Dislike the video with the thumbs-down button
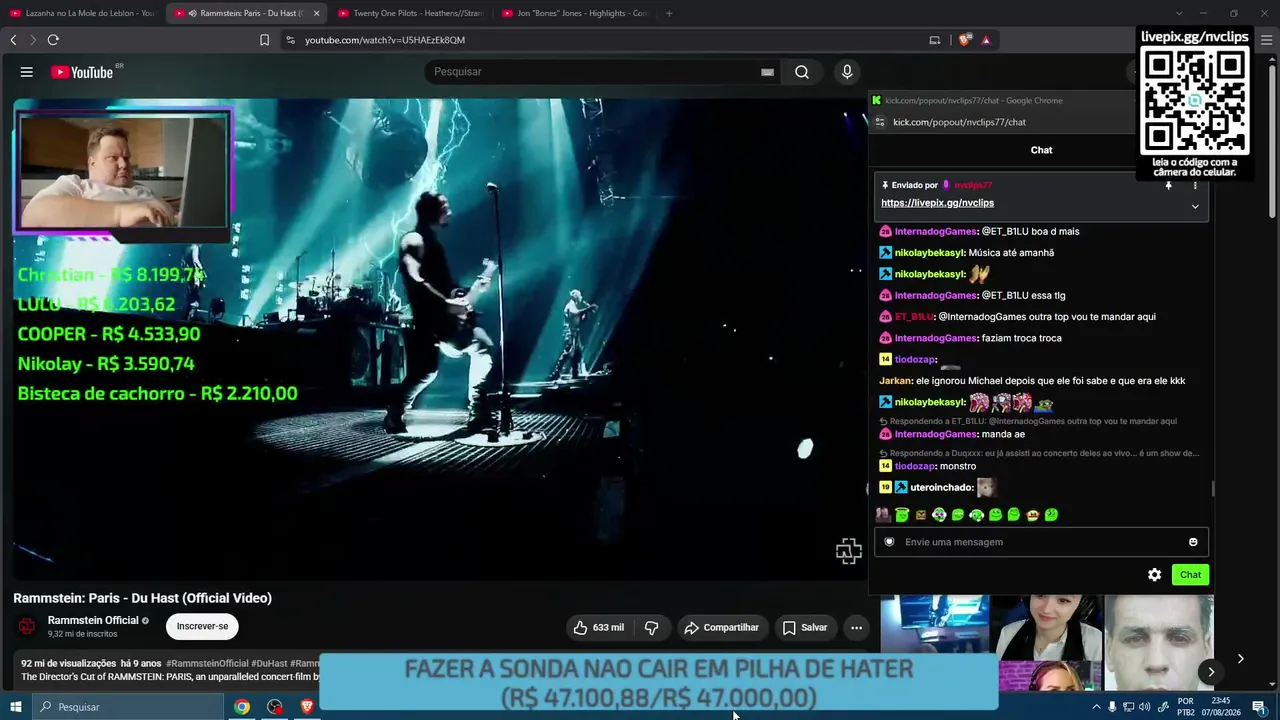This screenshot has height=720, width=1280. 652,628
